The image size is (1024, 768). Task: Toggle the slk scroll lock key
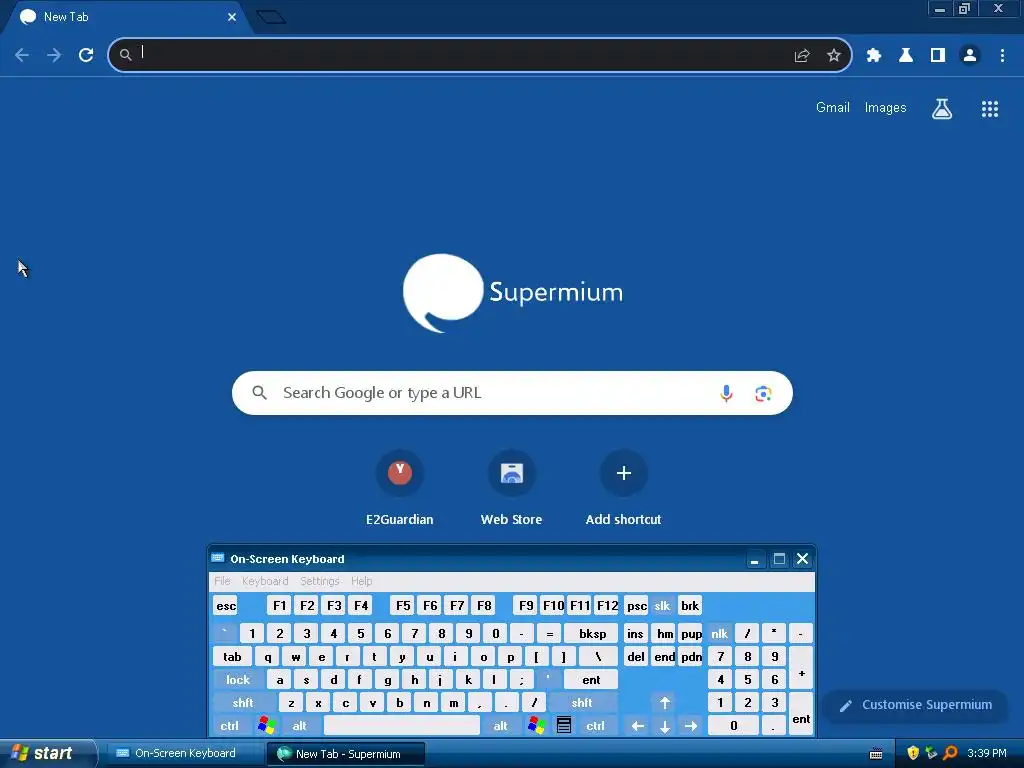point(662,605)
